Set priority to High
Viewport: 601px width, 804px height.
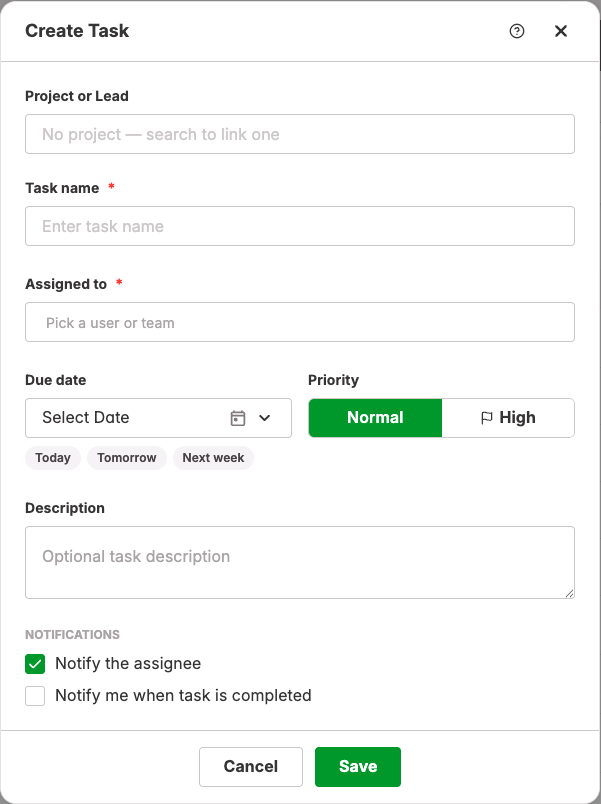508,418
